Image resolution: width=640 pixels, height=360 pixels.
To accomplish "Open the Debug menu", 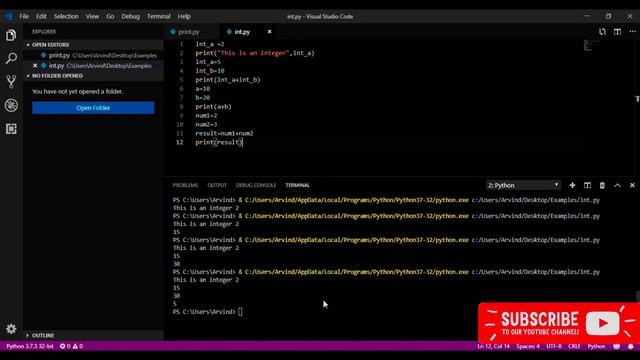I will (131, 16).
